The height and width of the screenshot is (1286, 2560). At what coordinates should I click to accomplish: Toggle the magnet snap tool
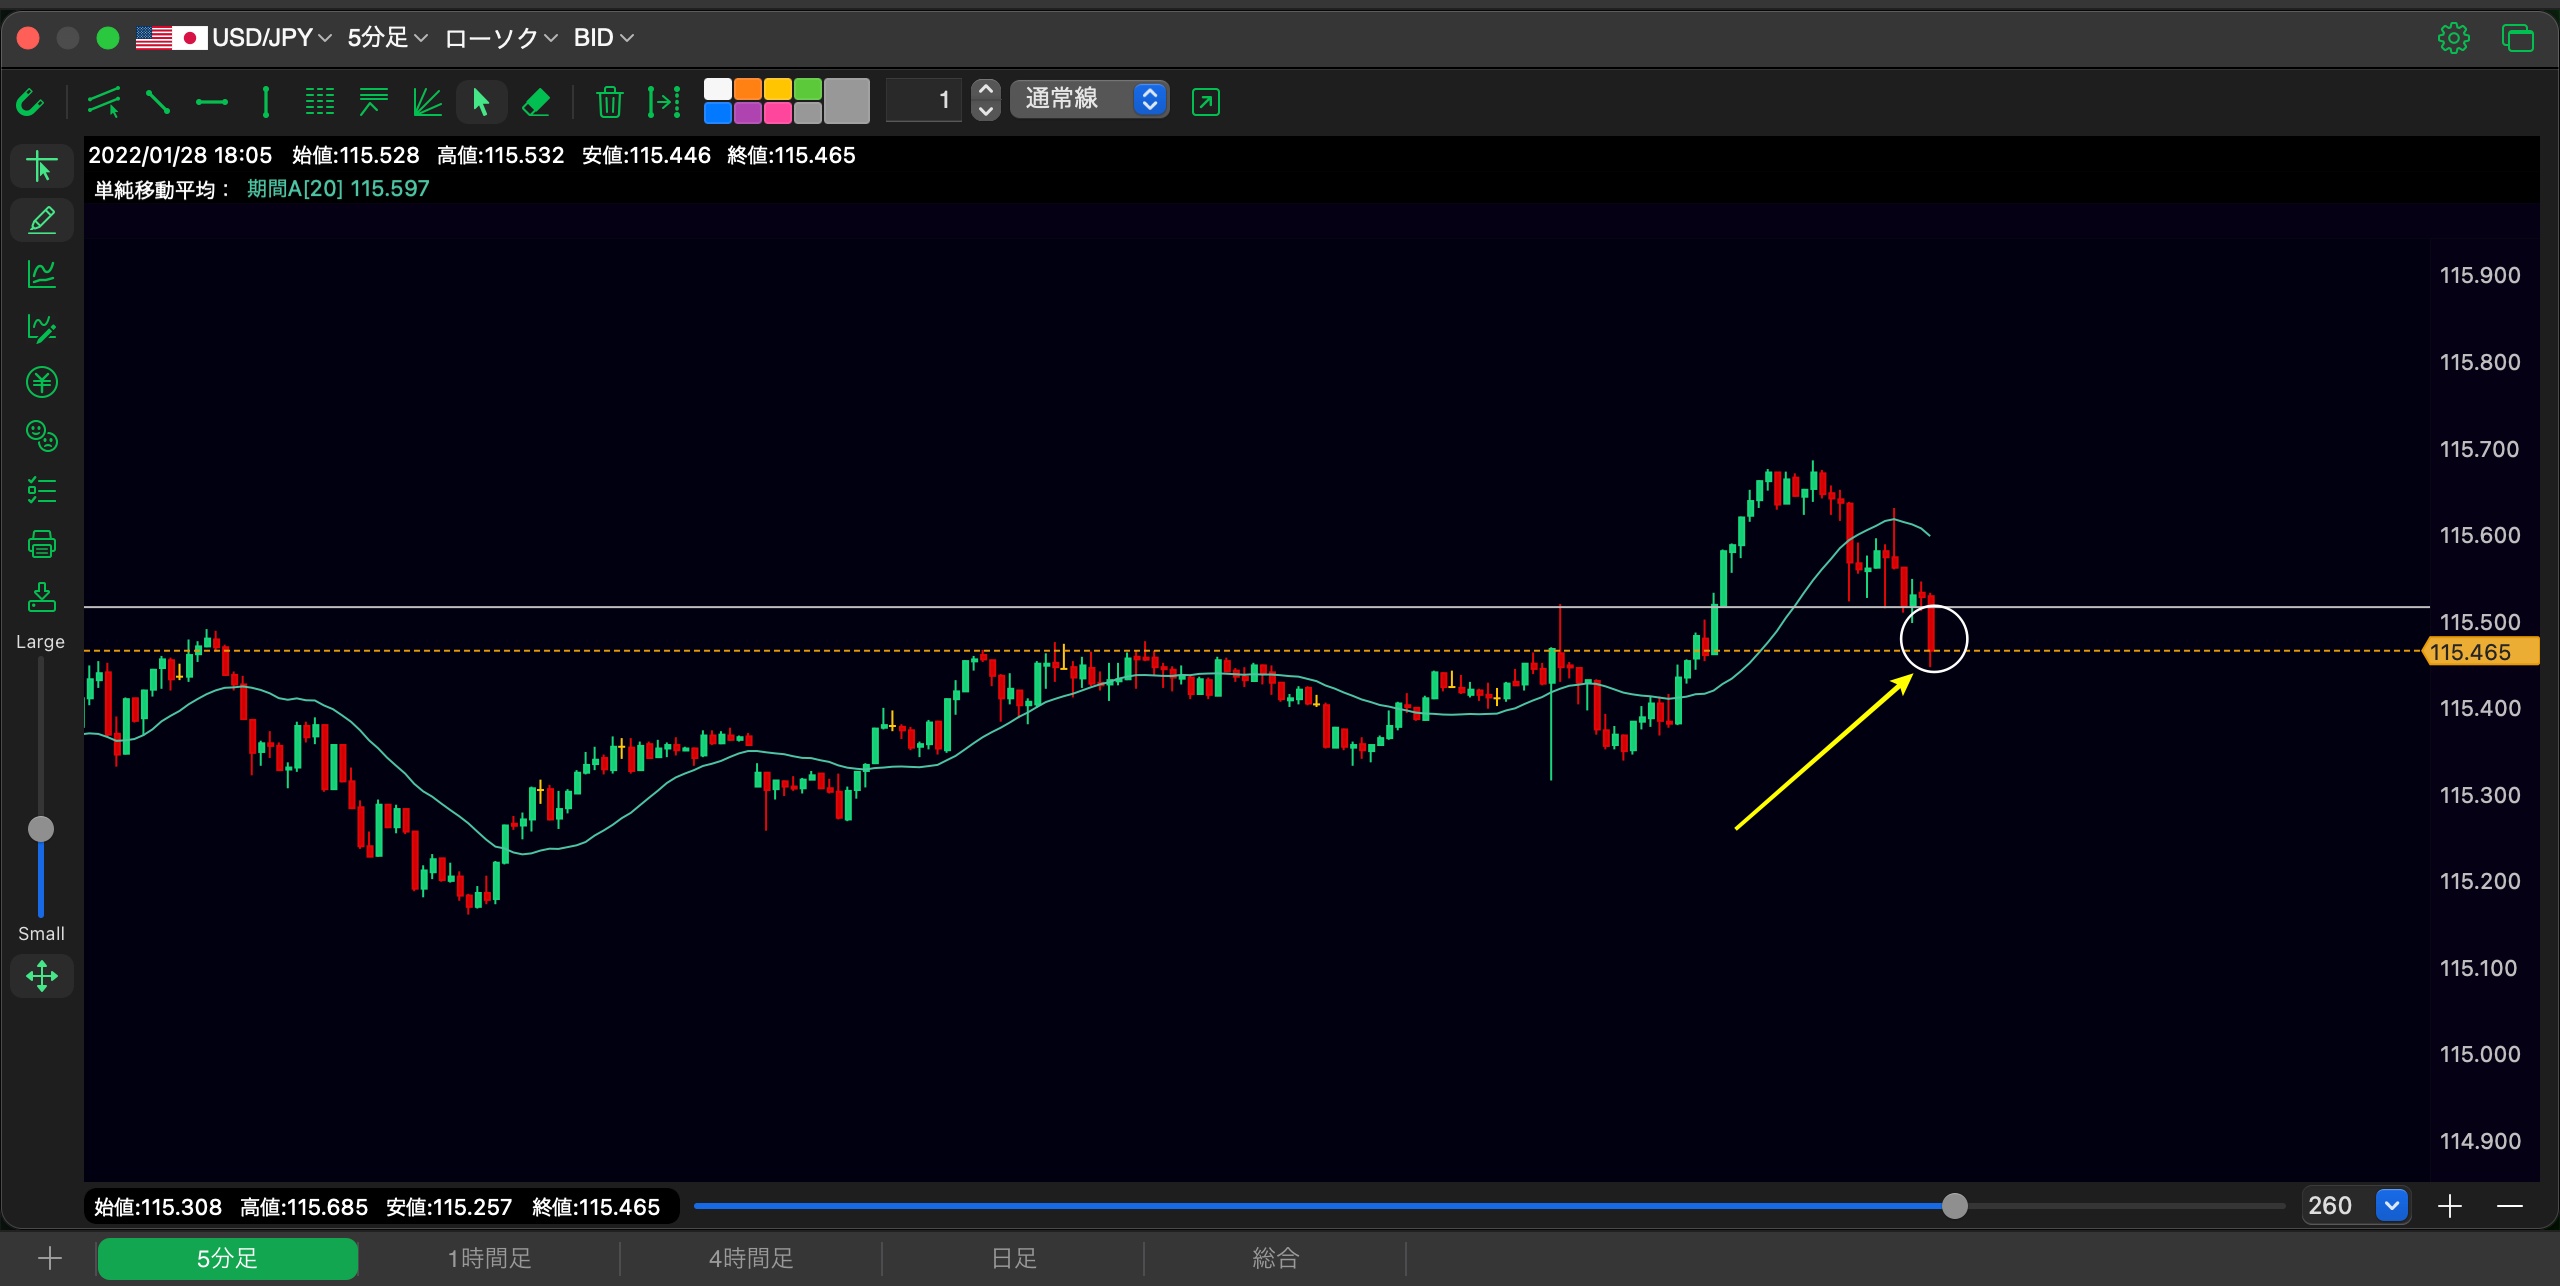point(30,102)
